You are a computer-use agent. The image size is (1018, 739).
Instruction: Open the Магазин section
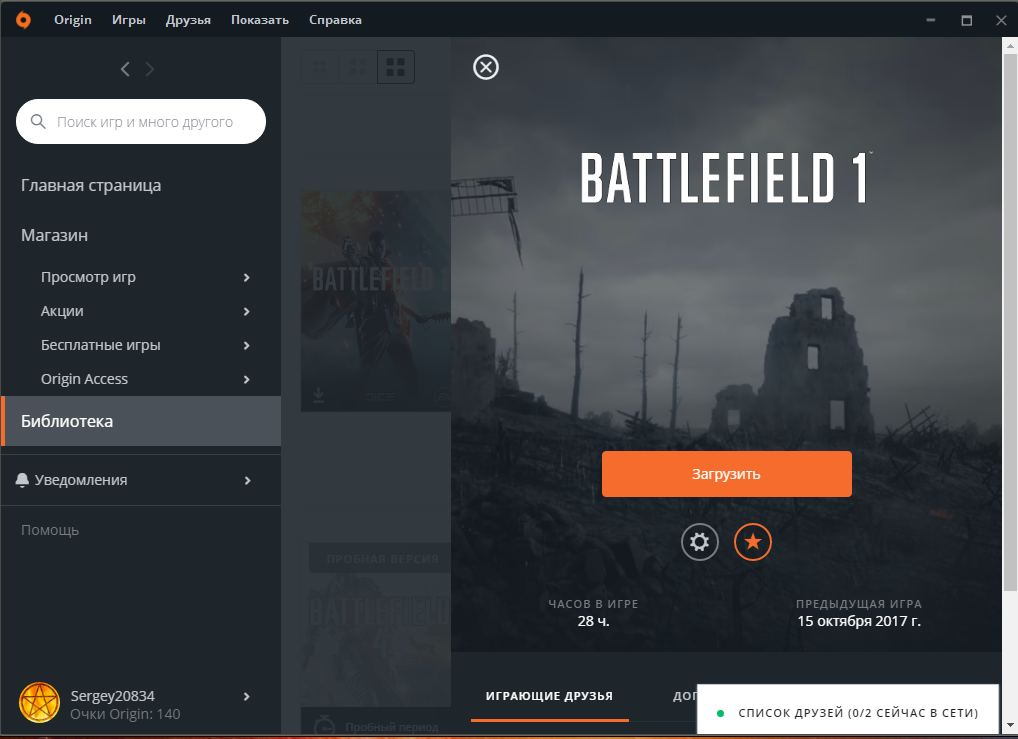[55, 235]
